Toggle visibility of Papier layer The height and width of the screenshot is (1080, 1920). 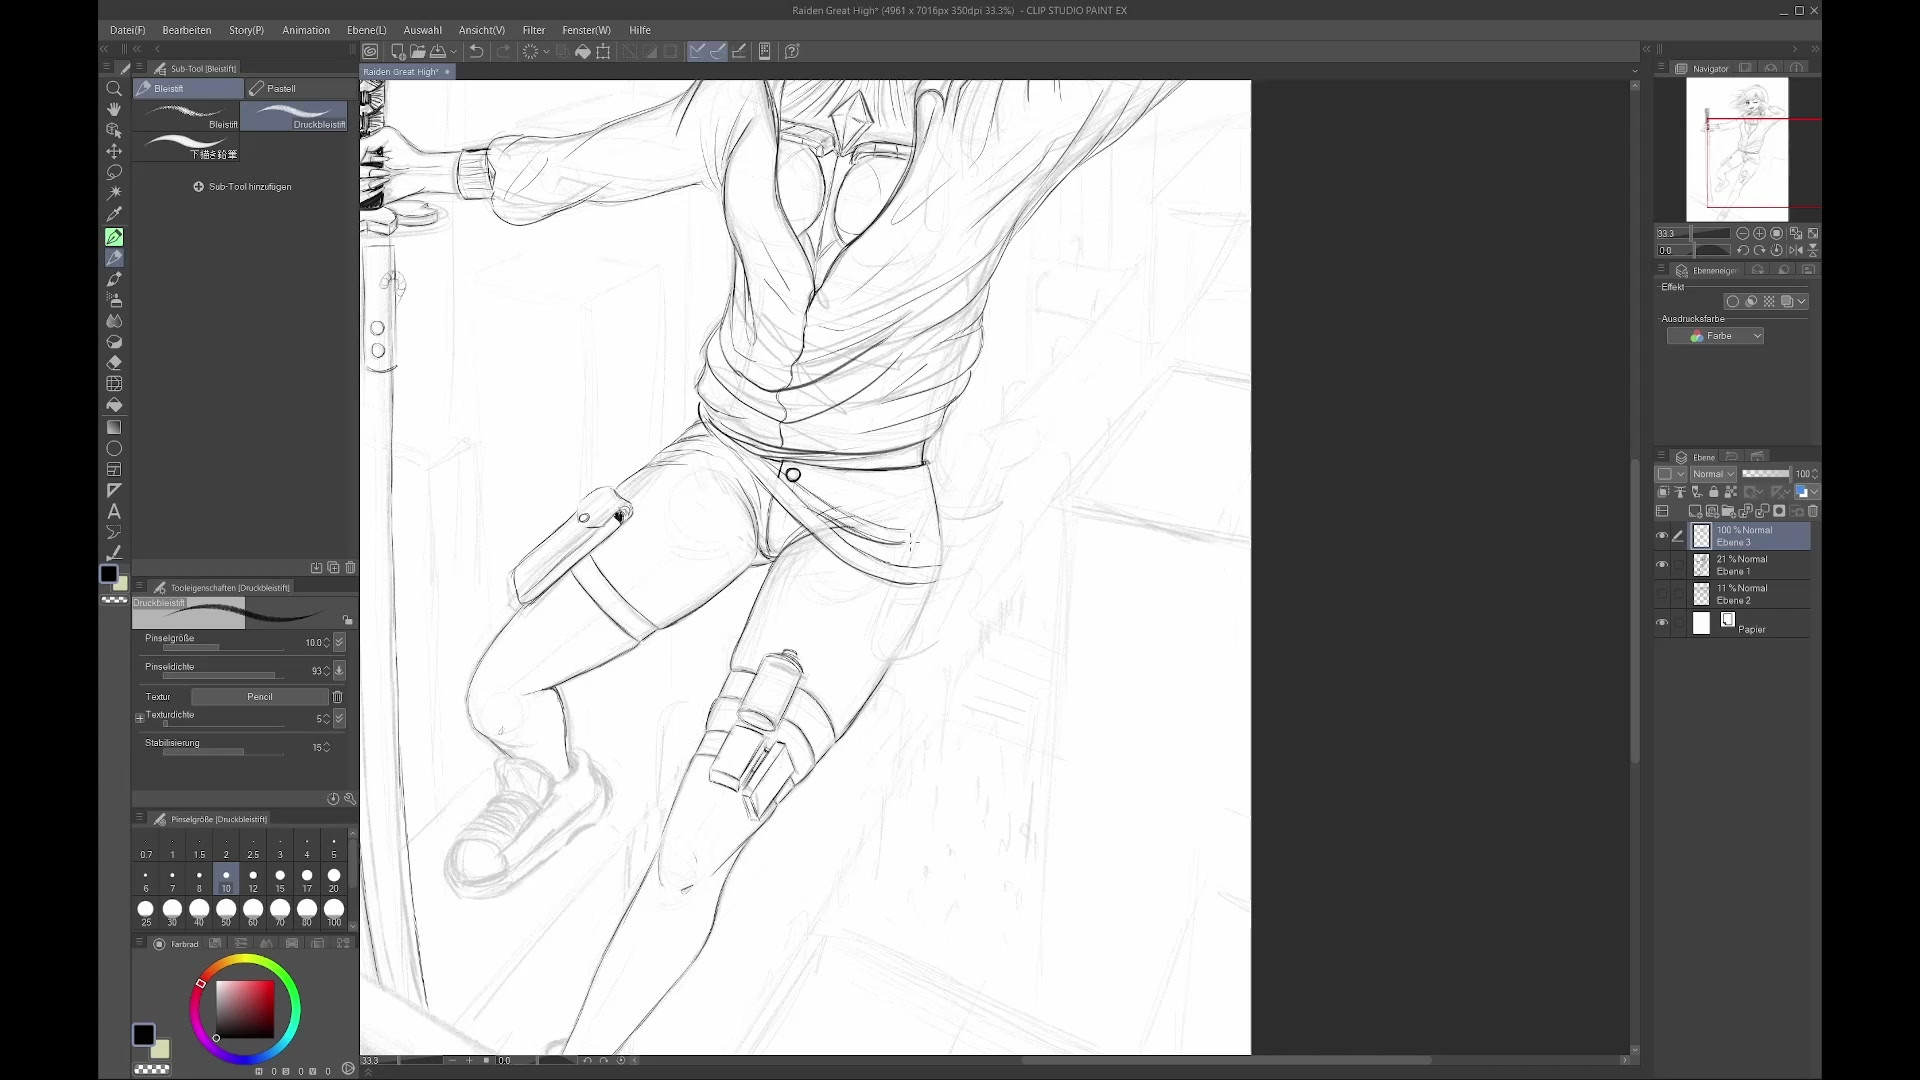1662,623
